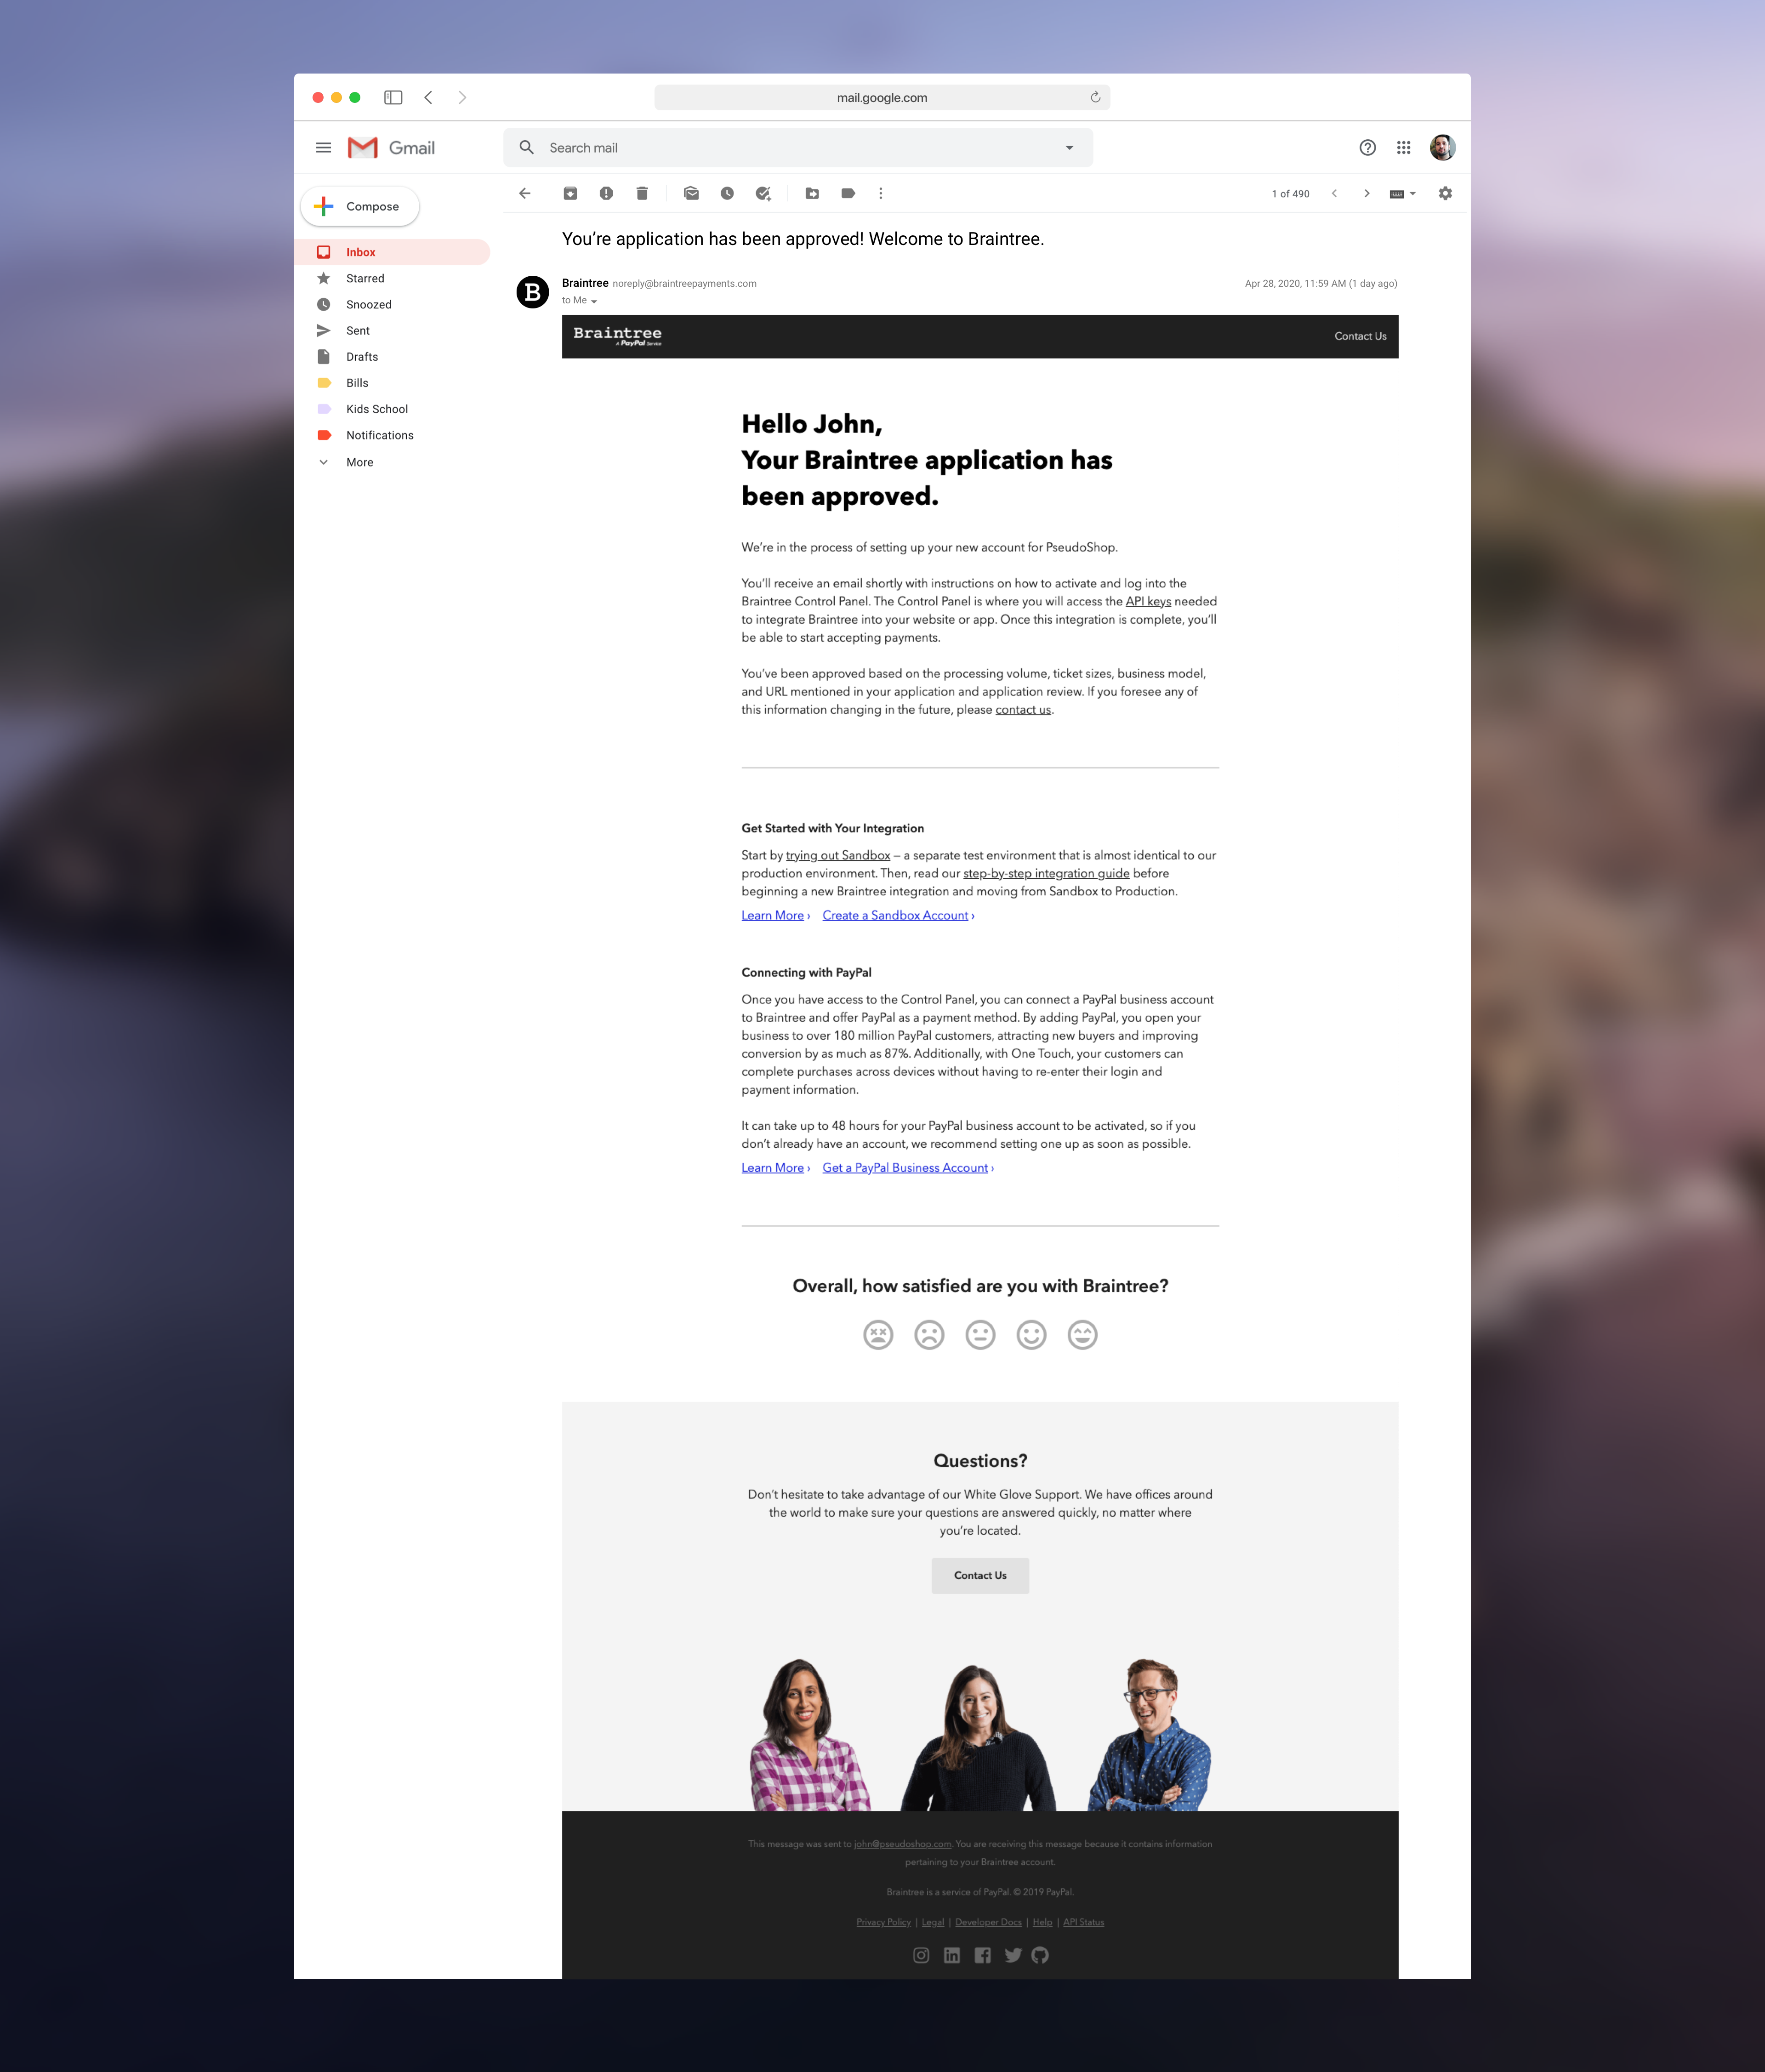Apply a label to this email

(848, 194)
